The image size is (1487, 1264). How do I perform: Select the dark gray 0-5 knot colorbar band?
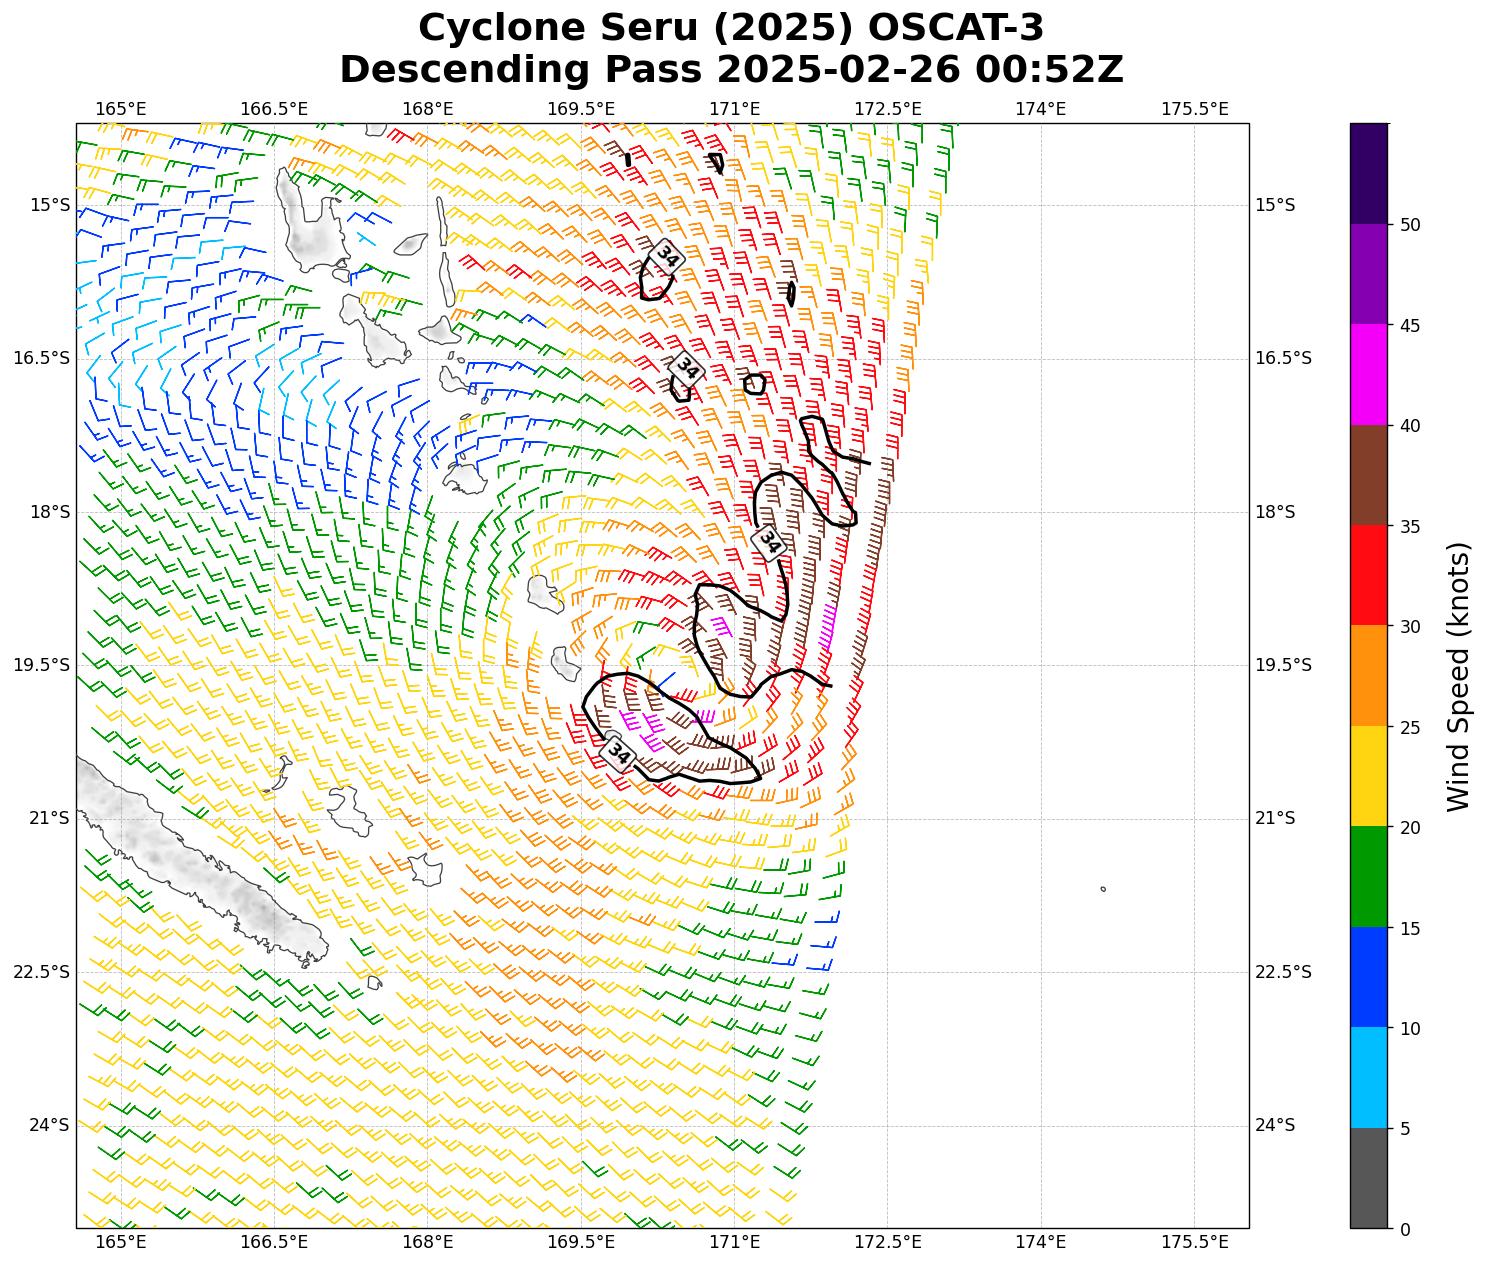point(1368,1178)
